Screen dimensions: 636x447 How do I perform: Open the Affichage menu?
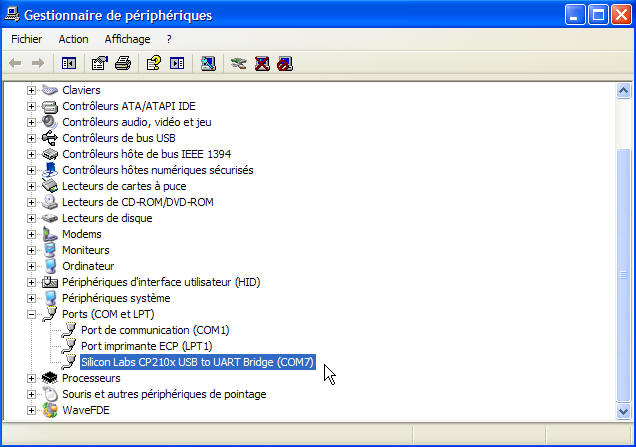[x=127, y=39]
